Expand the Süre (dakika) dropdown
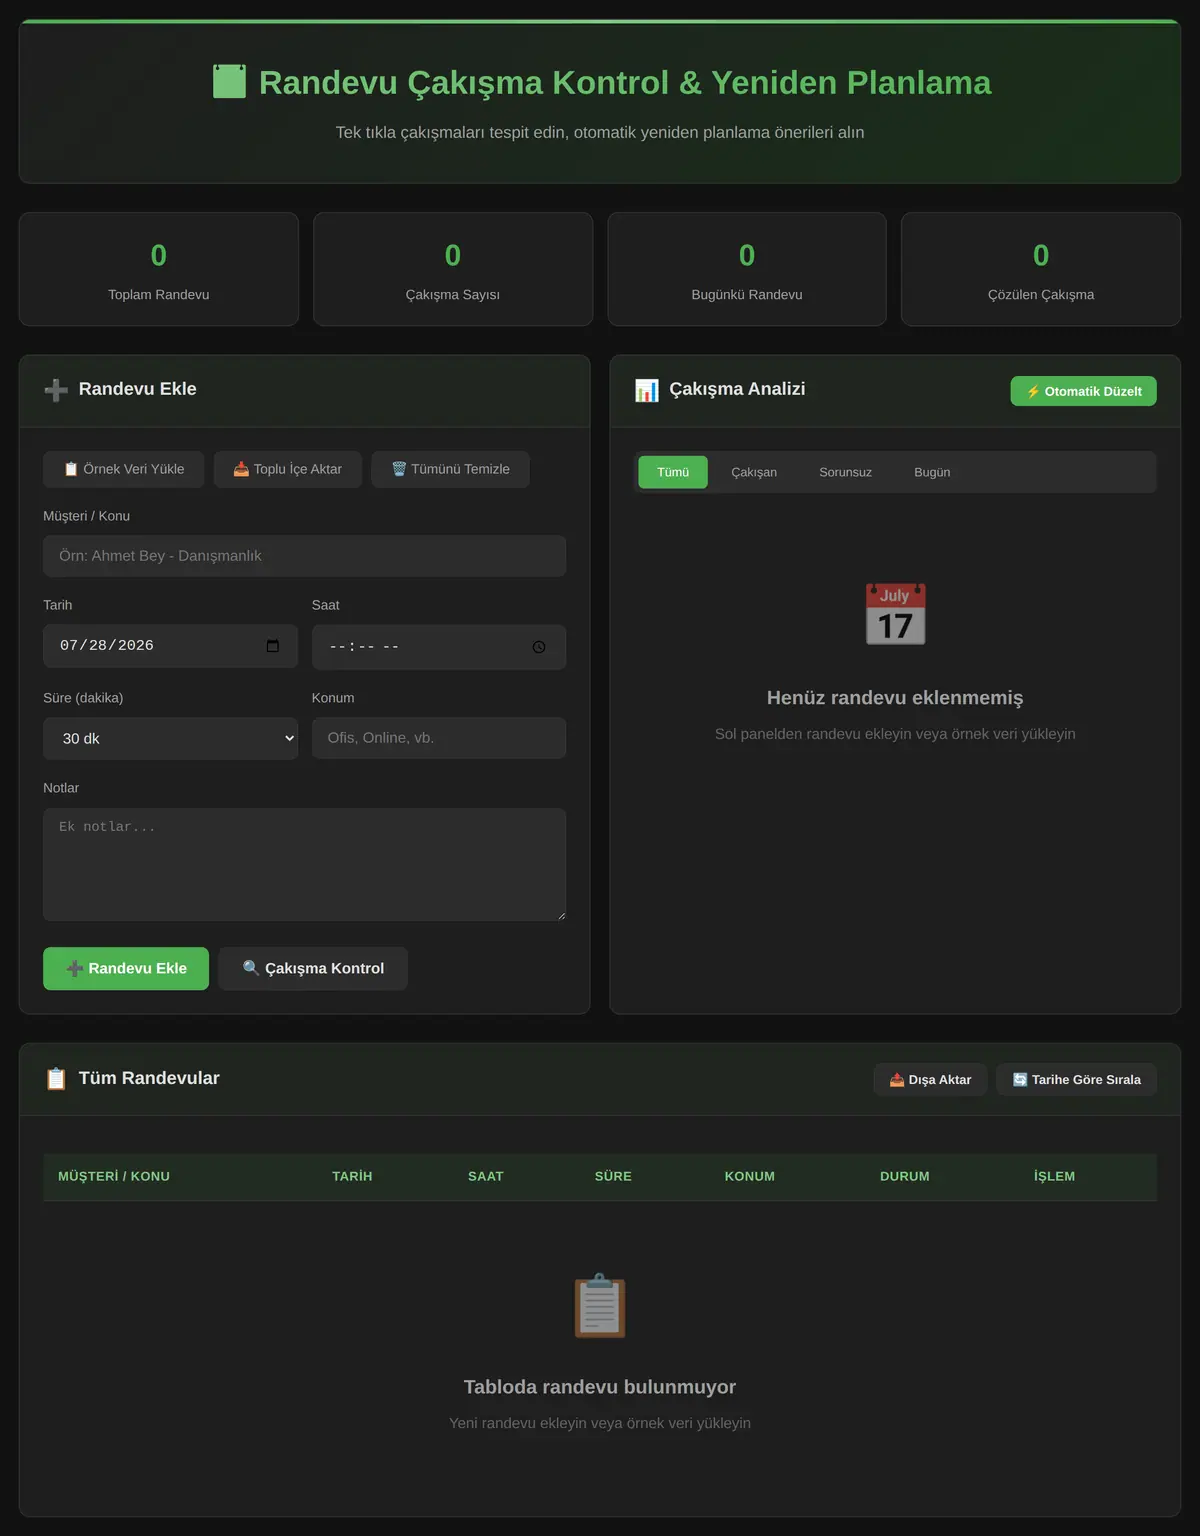Image resolution: width=1200 pixels, height=1536 pixels. (x=170, y=738)
